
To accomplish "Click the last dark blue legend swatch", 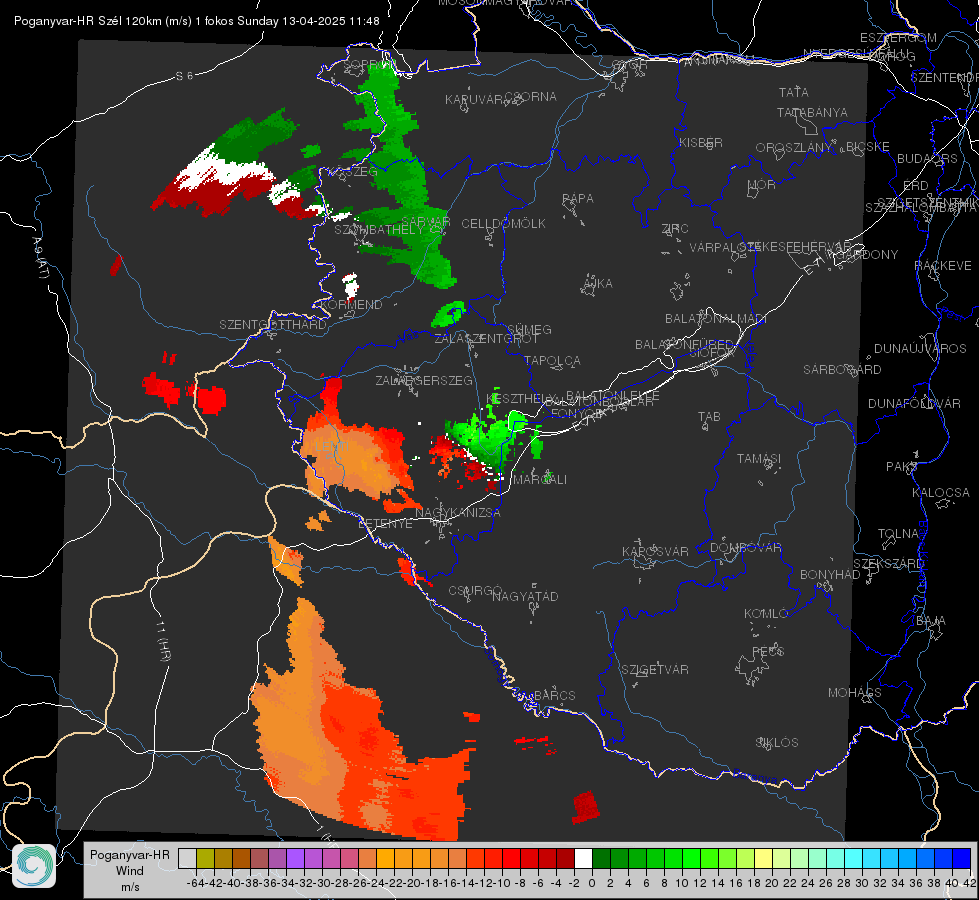I will pyautogui.click(x=962, y=858).
